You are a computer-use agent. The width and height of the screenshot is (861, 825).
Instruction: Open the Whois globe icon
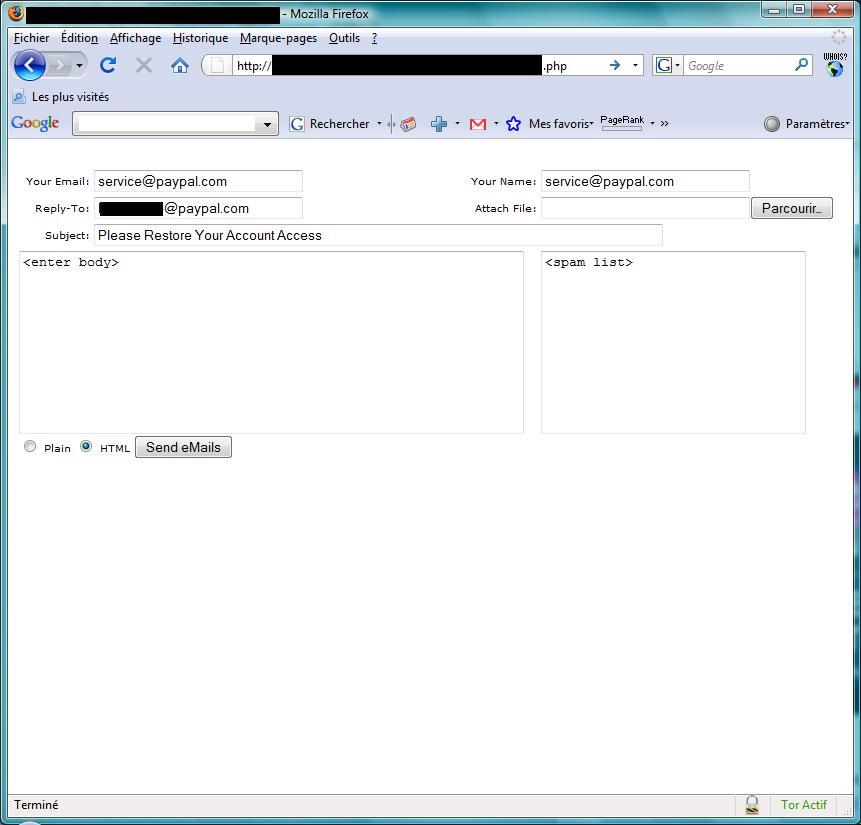(x=834, y=66)
